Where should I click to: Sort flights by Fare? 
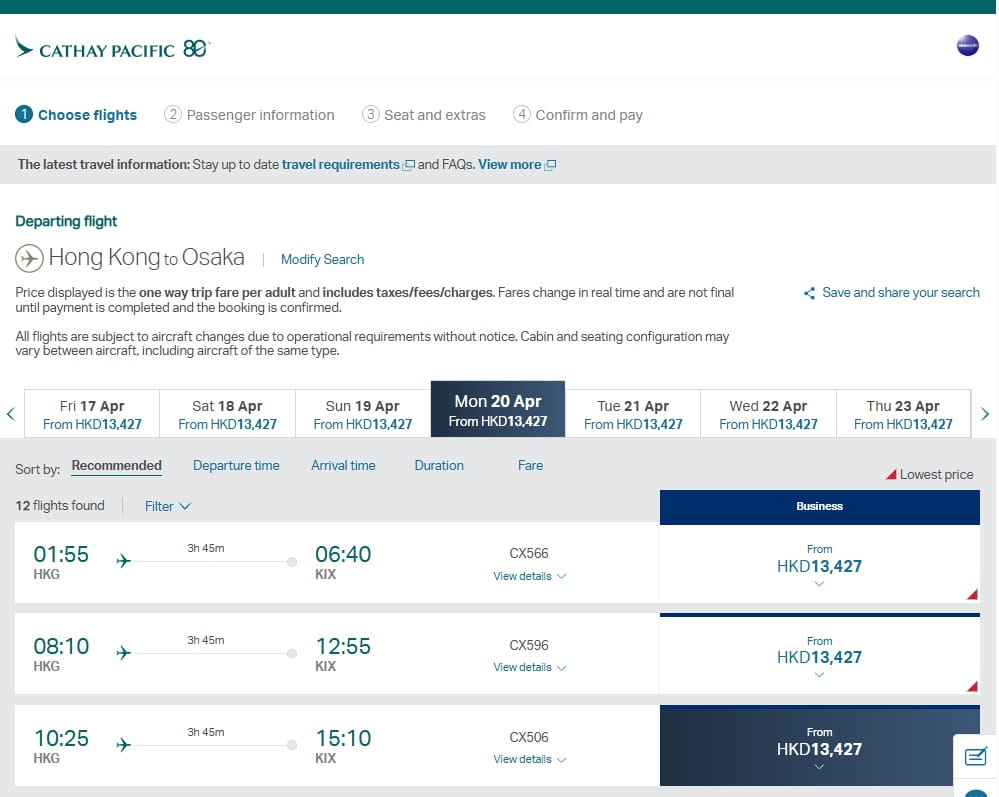coord(529,465)
